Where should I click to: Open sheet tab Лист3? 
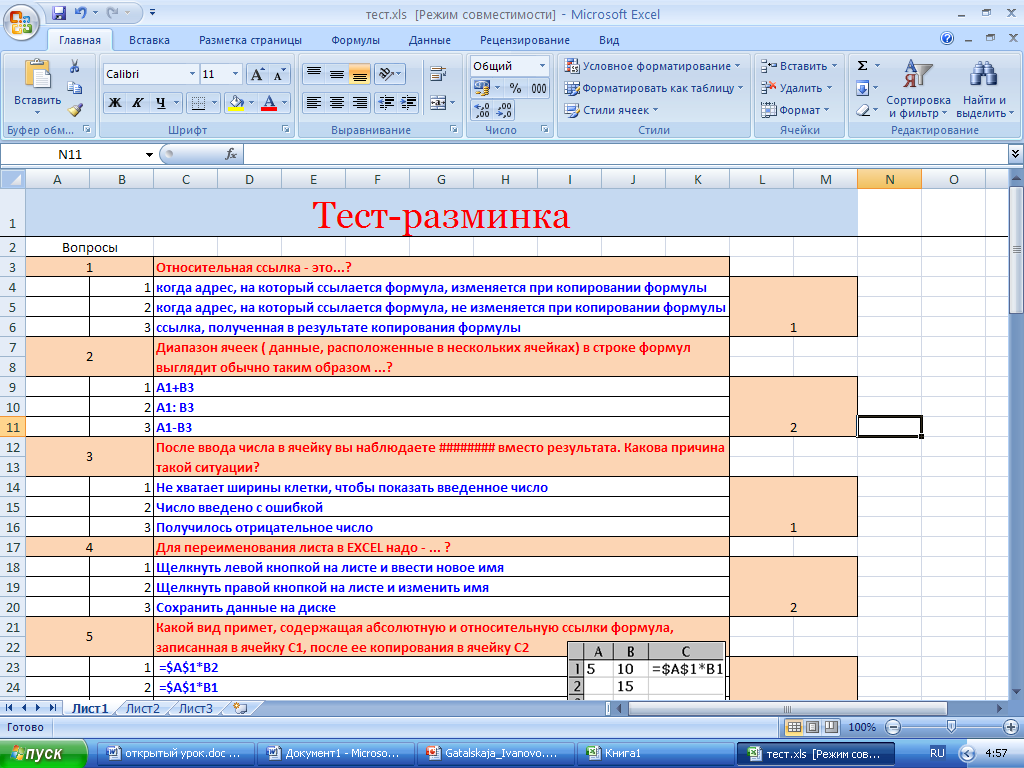tap(196, 708)
